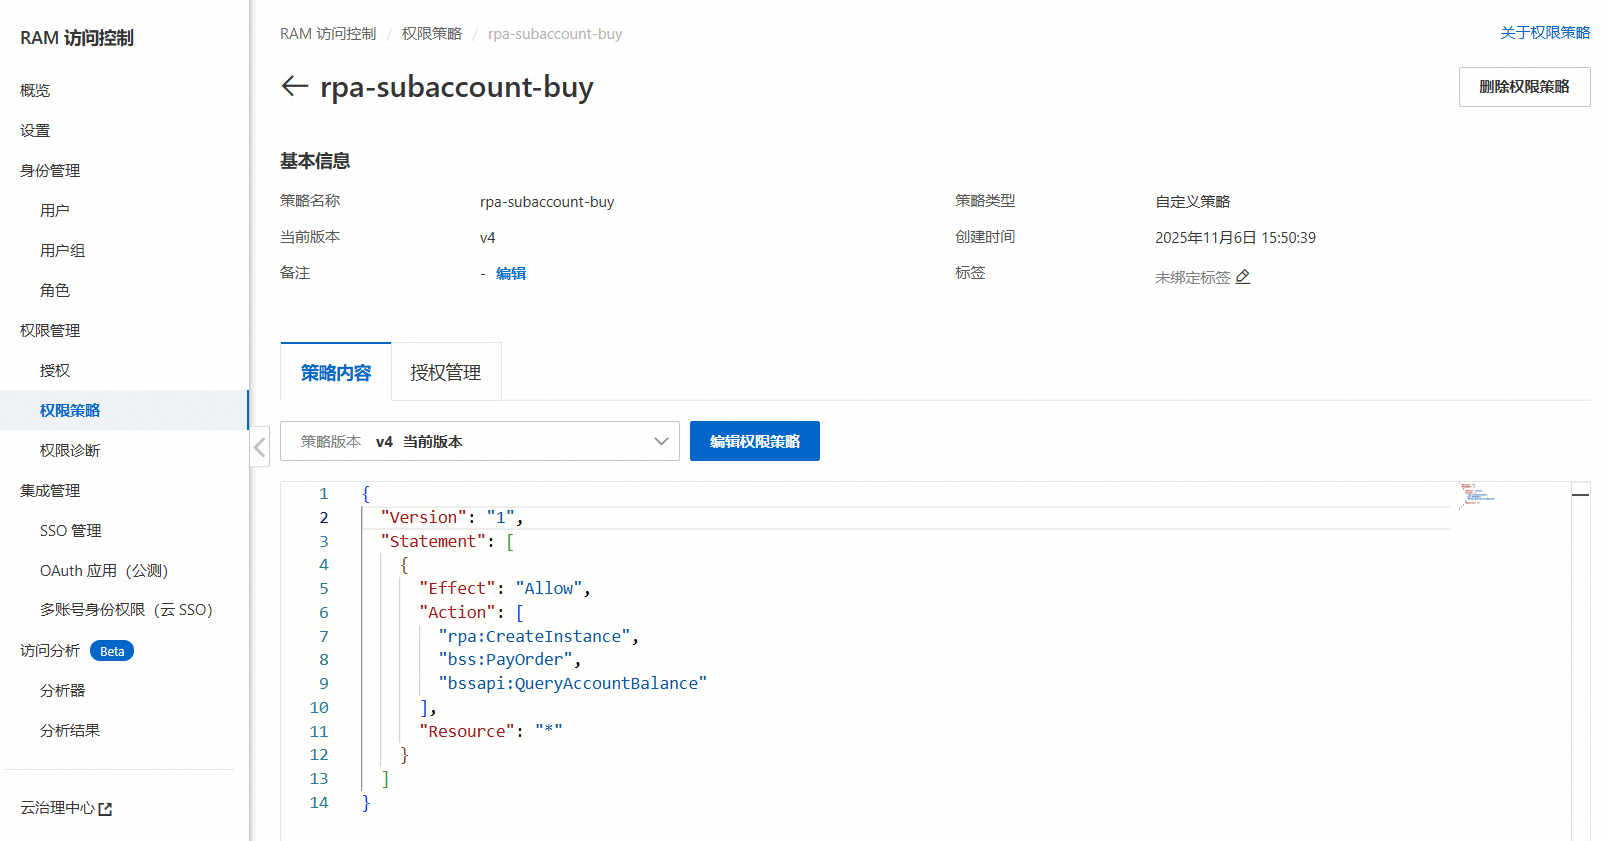Switch to the 授权管理 tab
This screenshot has height=841, width=1610.
(x=446, y=373)
